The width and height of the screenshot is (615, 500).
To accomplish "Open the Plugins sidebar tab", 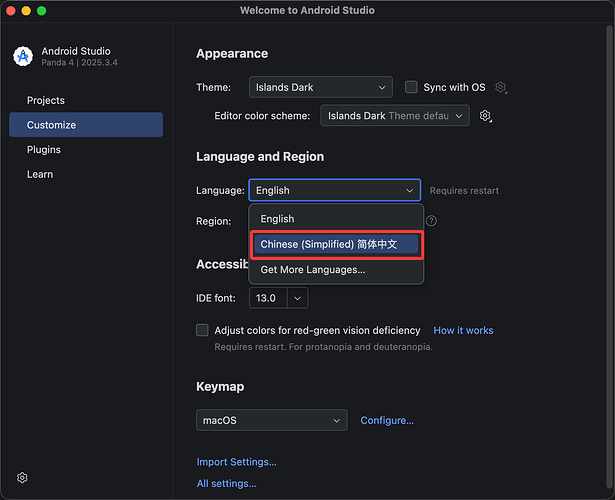I will (86, 149).
